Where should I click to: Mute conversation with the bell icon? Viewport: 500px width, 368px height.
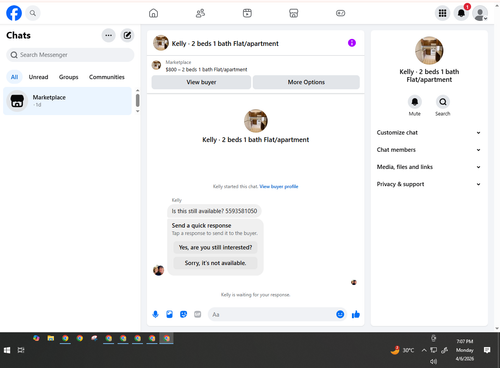click(415, 102)
